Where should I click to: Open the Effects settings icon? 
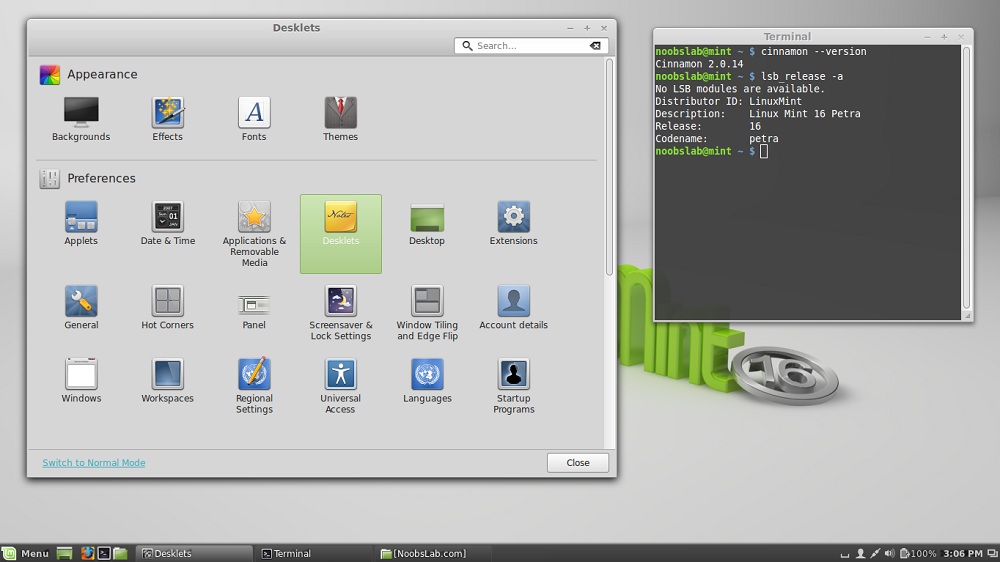coord(167,113)
